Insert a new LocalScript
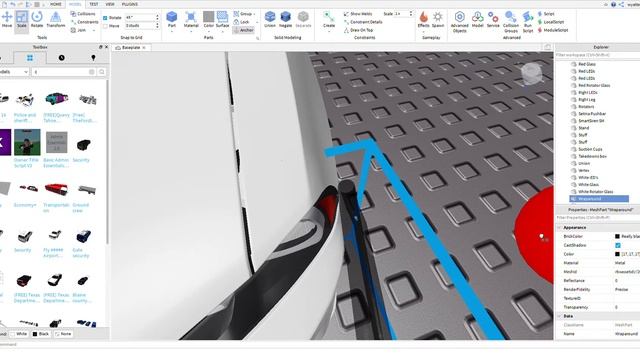This screenshot has height=360, width=640. [551, 22]
